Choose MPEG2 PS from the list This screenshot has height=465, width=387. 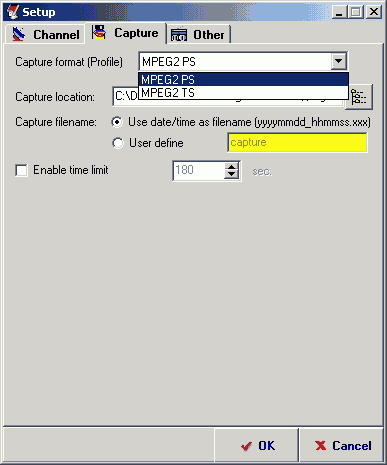point(243,80)
